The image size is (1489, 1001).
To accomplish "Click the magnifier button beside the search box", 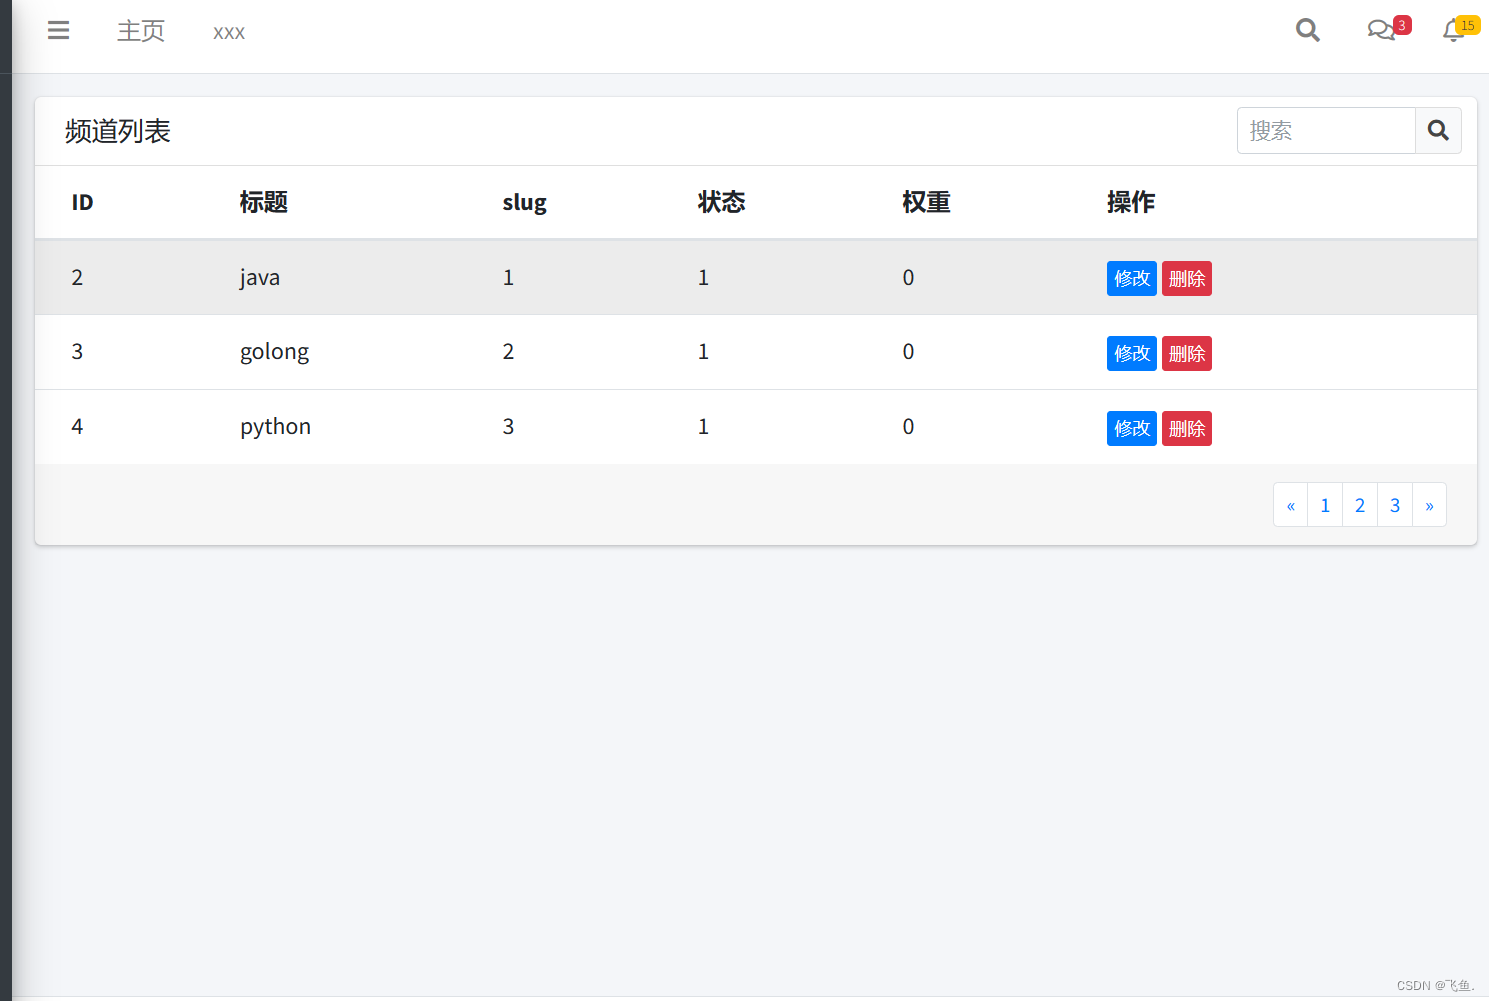I will click(x=1438, y=130).
